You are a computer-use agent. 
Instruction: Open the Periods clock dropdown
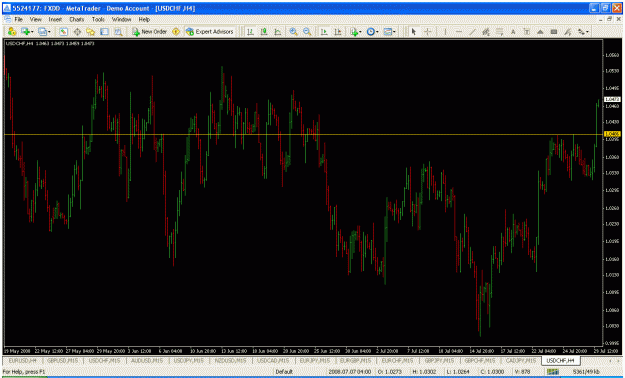[372, 32]
